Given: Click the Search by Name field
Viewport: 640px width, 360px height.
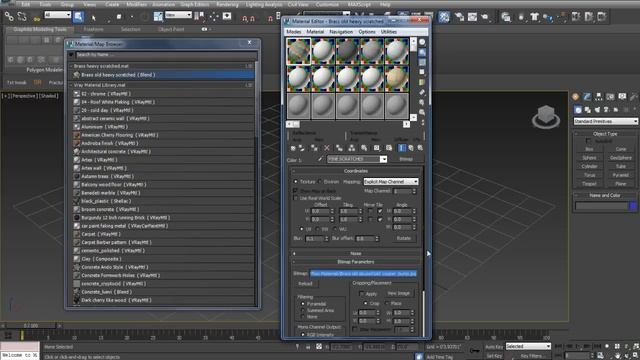Looking at the screenshot, I should point(166,55).
